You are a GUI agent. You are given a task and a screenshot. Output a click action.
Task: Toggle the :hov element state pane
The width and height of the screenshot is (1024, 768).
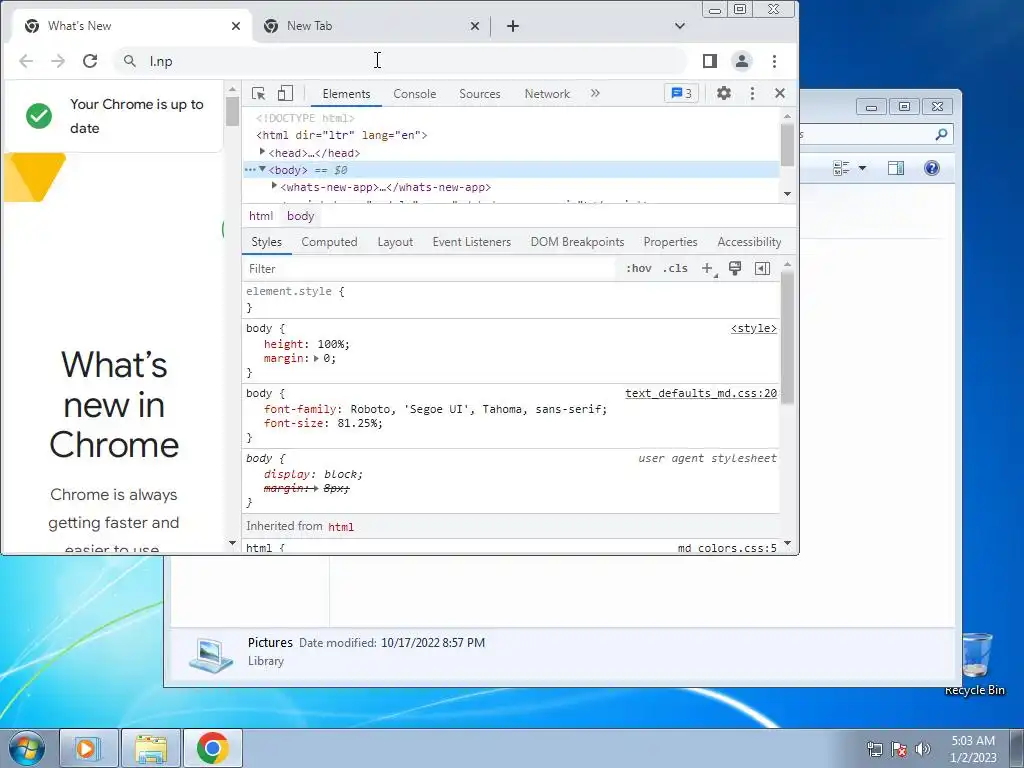pos(639,268)
